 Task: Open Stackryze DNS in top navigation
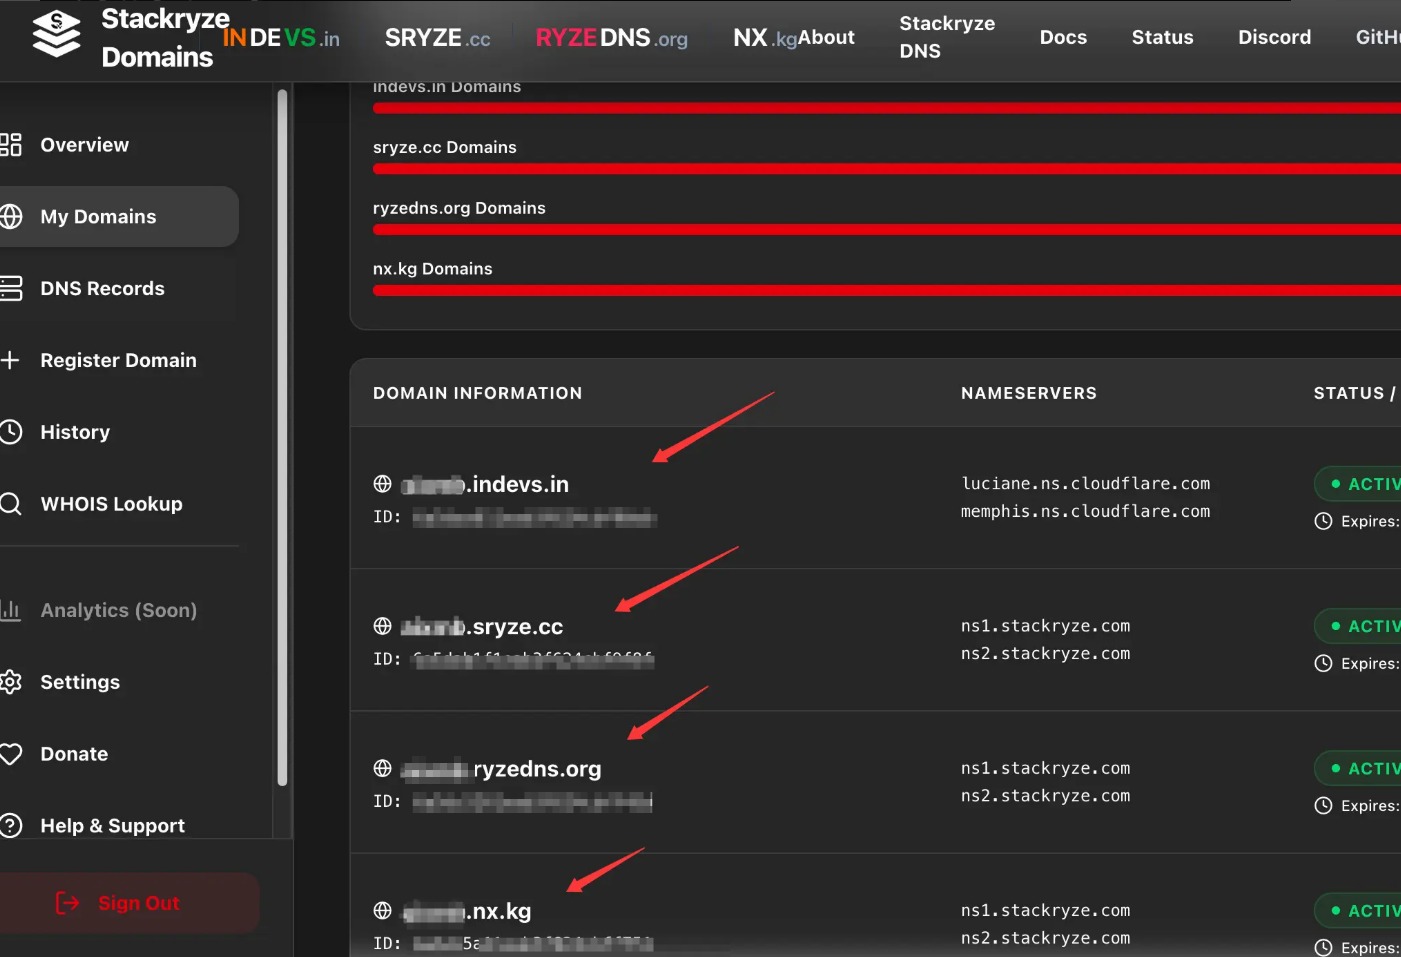pyautogui.click(x=947, y=37)
